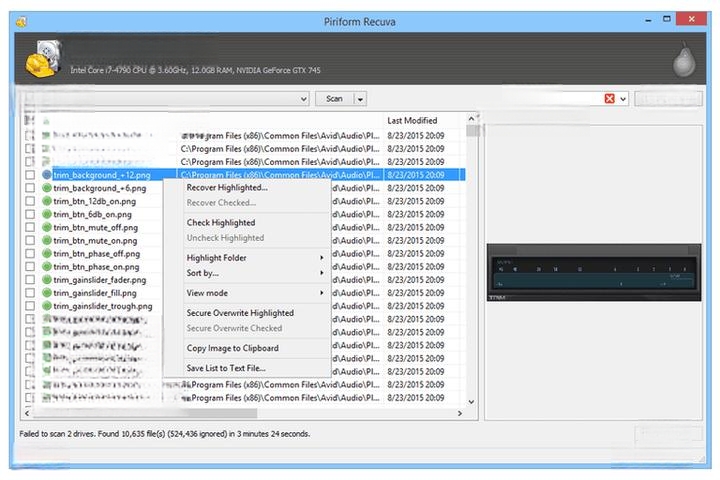Enable checkbox for trim_gainslider_fader.png
This screenshot has height=480, width=720.
point(30,280)
